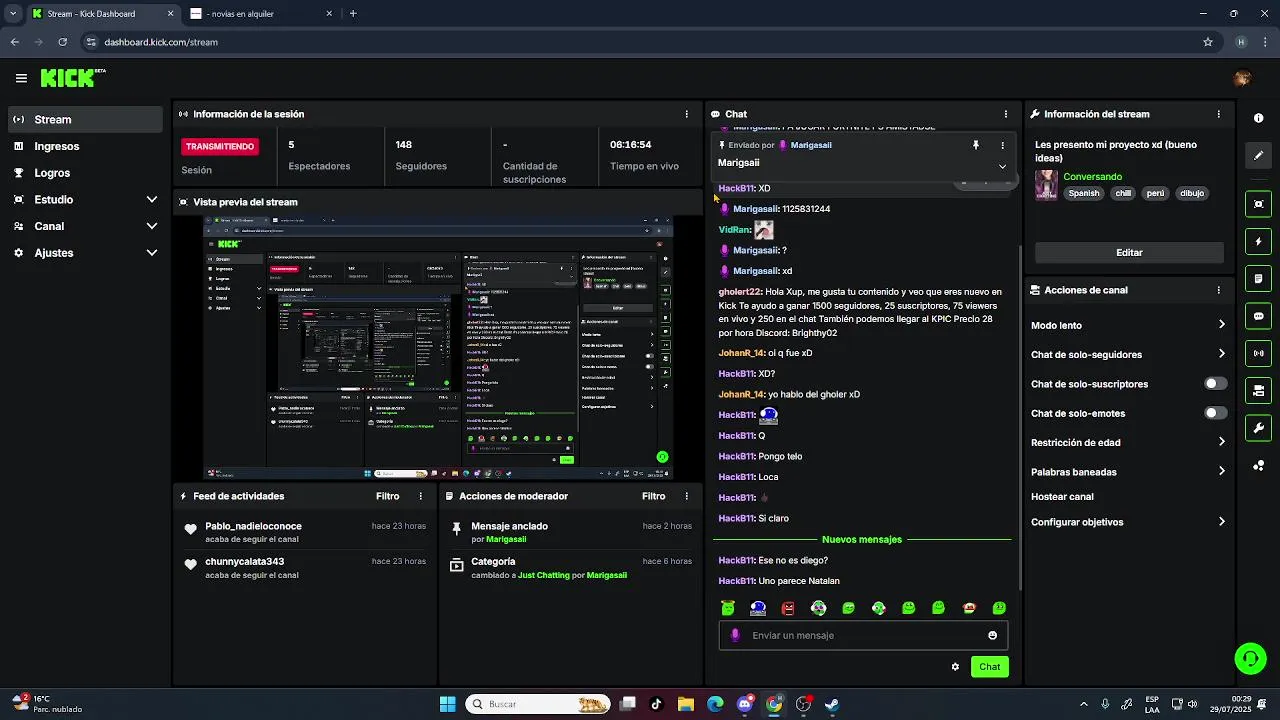Select Stream in the left sidebar
Image resolution: width=1280 pixels, height=720 pixels.
(x=85, y=119)
